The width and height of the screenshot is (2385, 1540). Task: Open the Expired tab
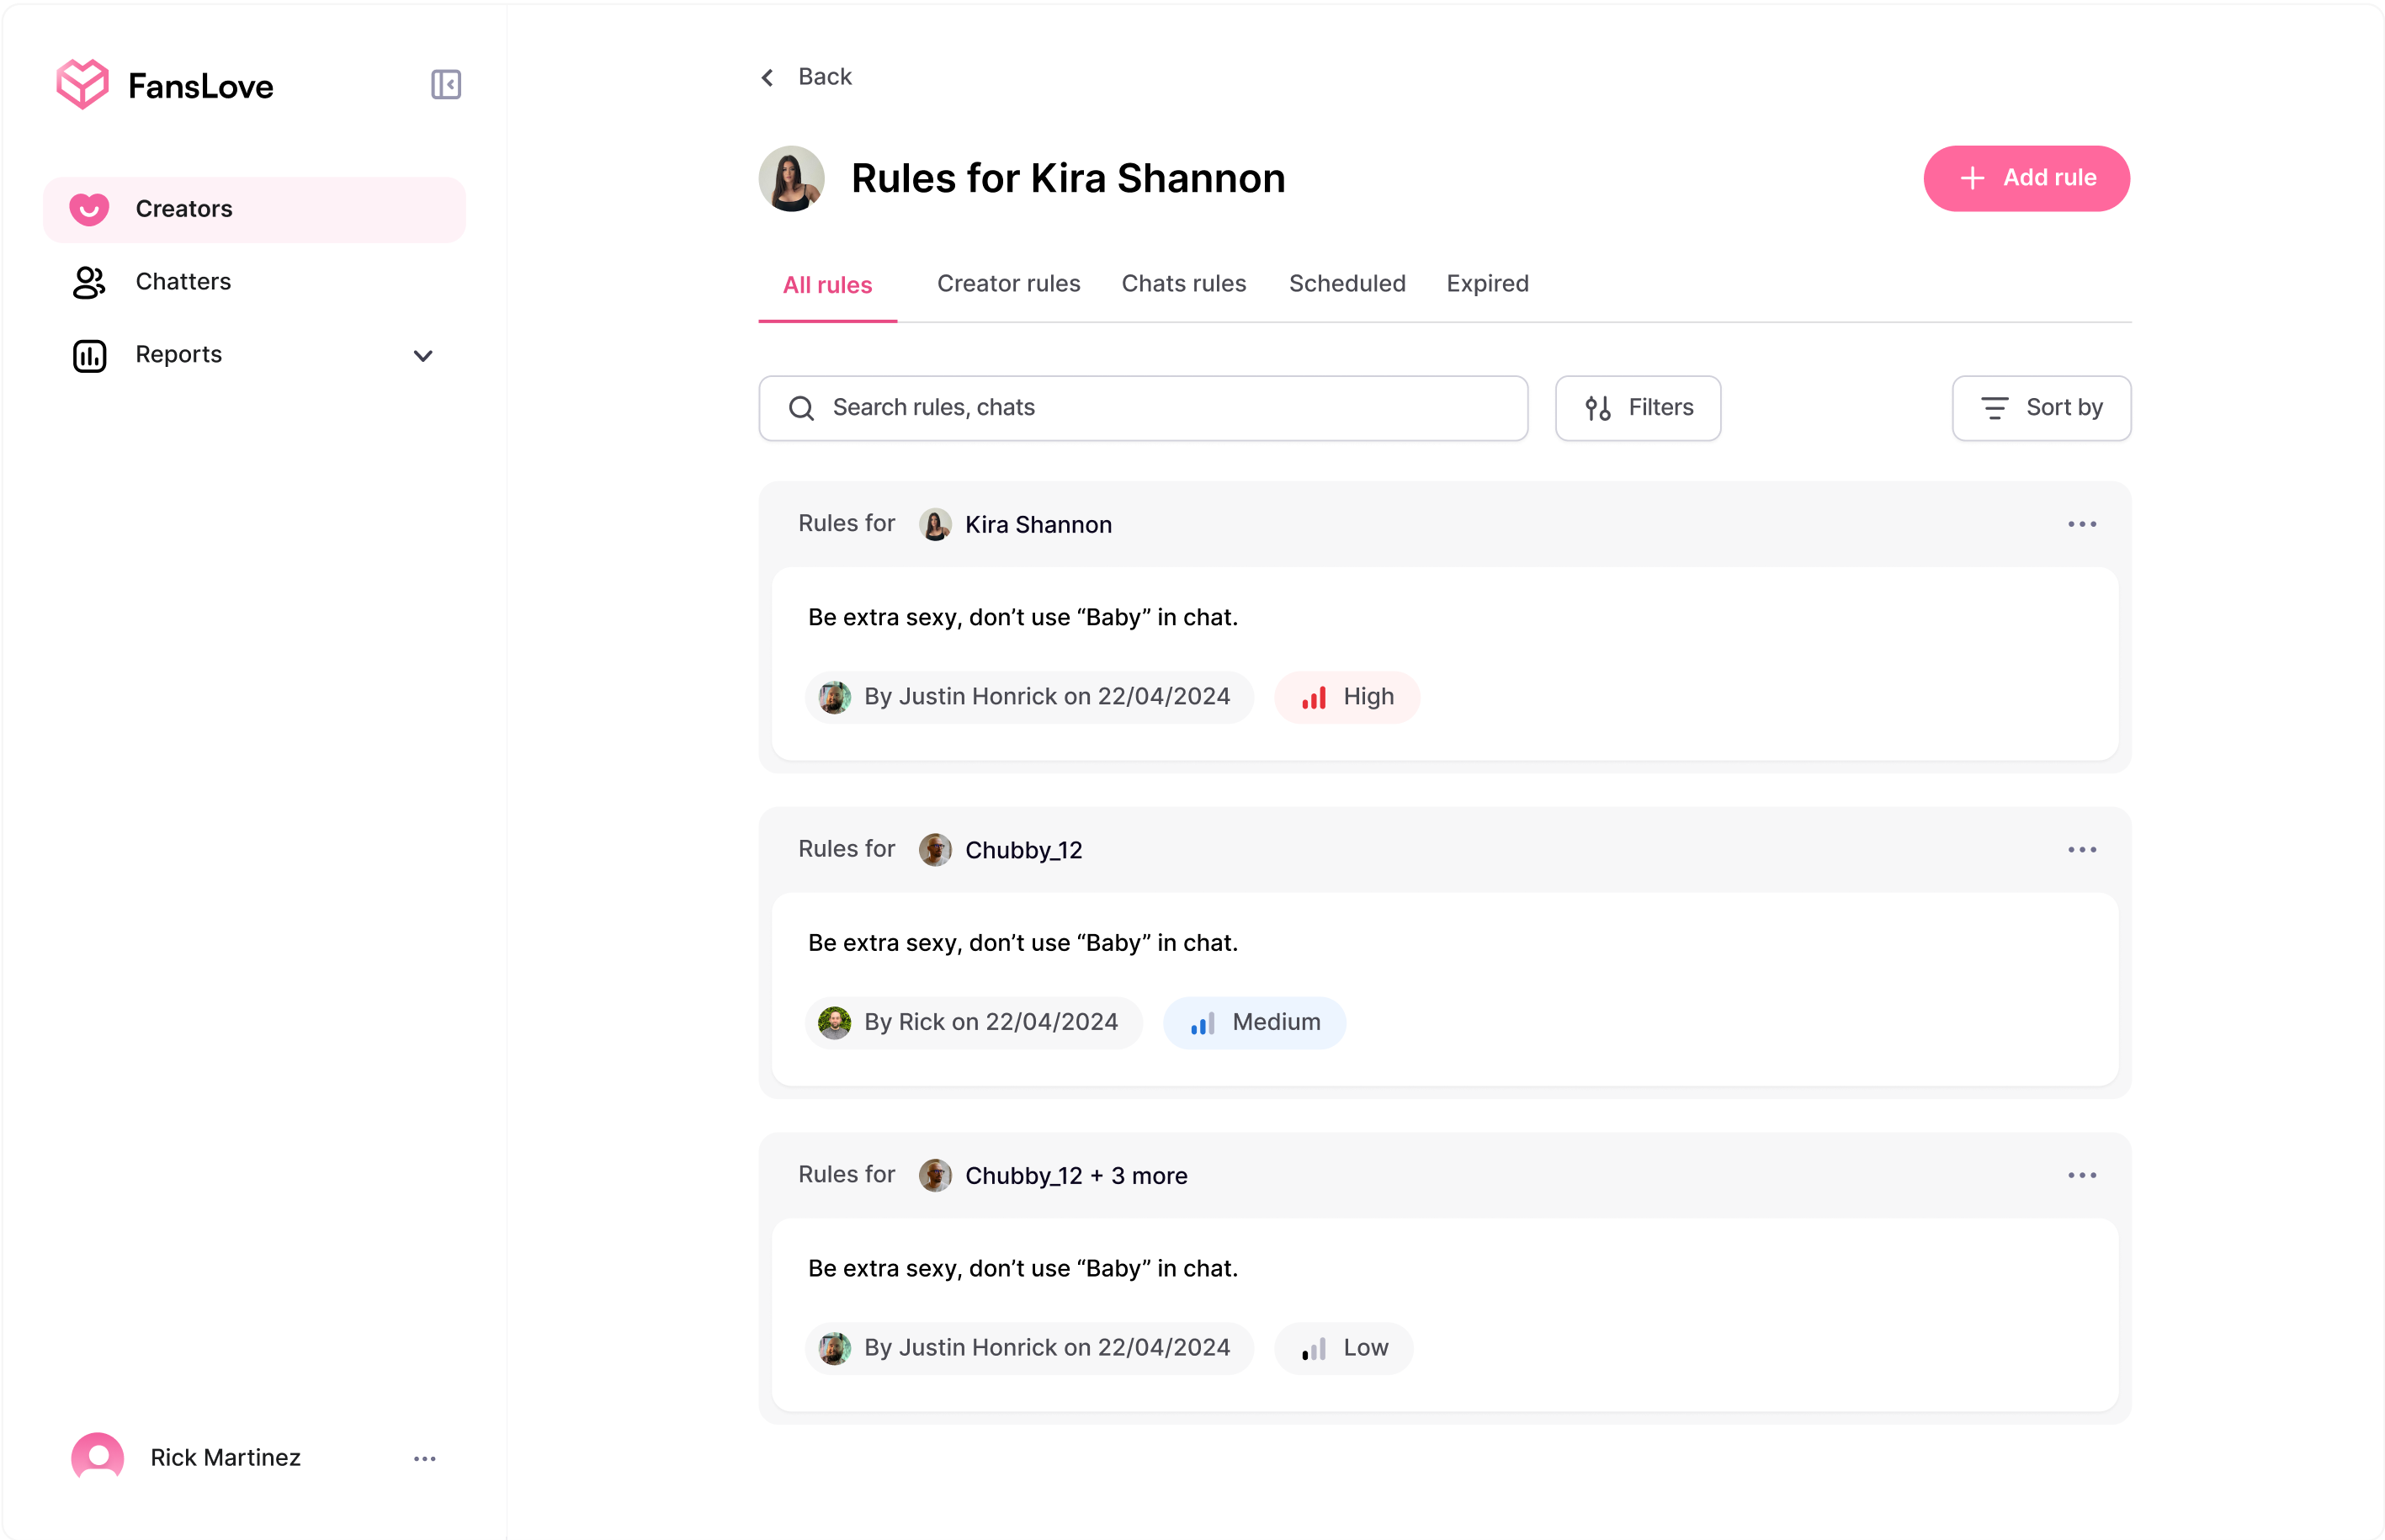pos(1487,284)
